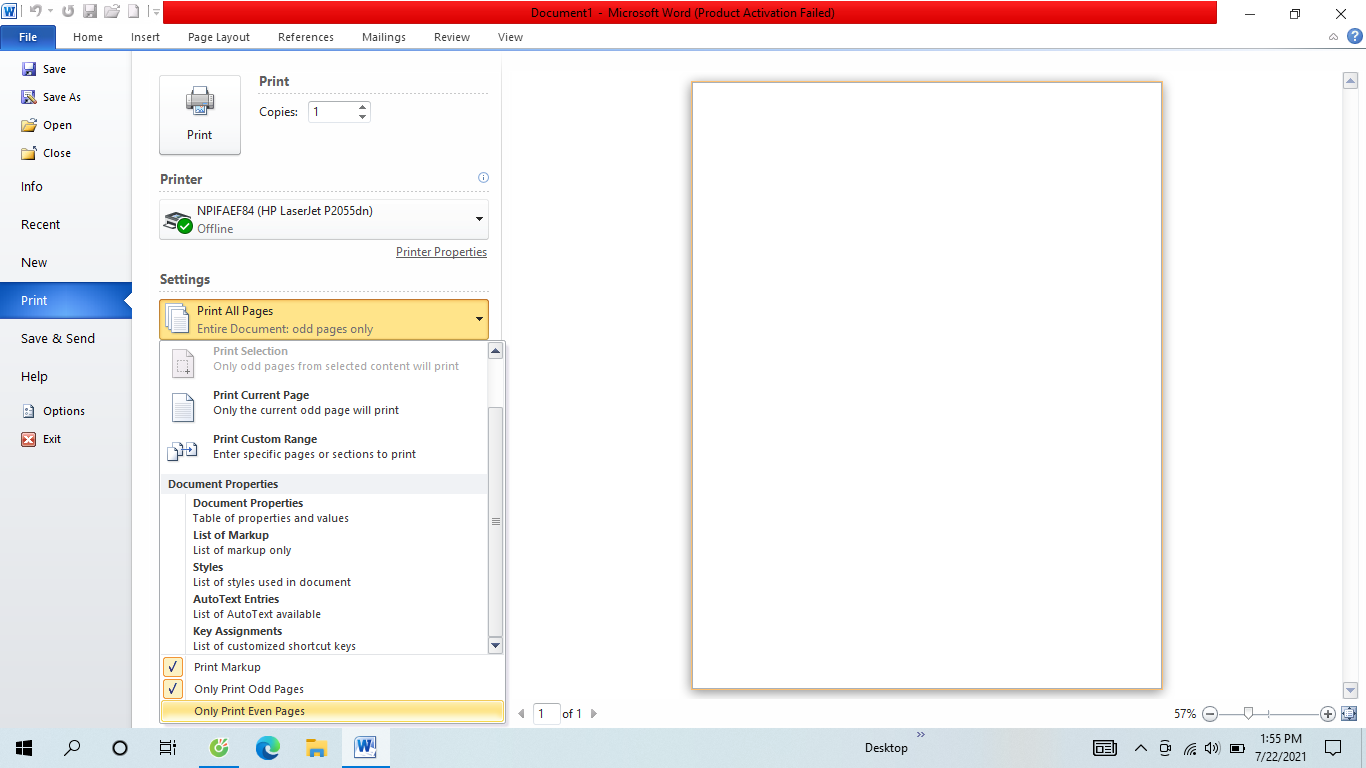Open the Info section in the sidebar
Viewport: 1366px width, 768px height.
[66, 187]
